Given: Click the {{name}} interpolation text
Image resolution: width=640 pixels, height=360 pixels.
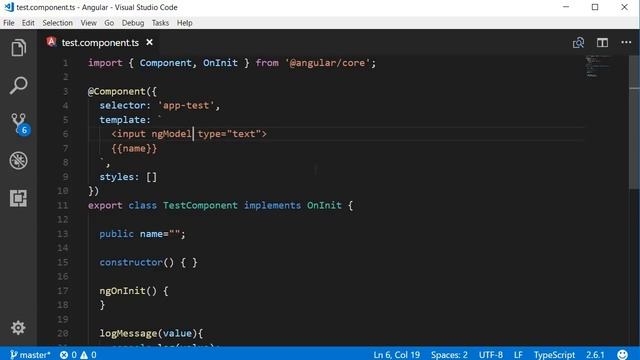Looking at the screenshot, I should [x=134, y=148].
